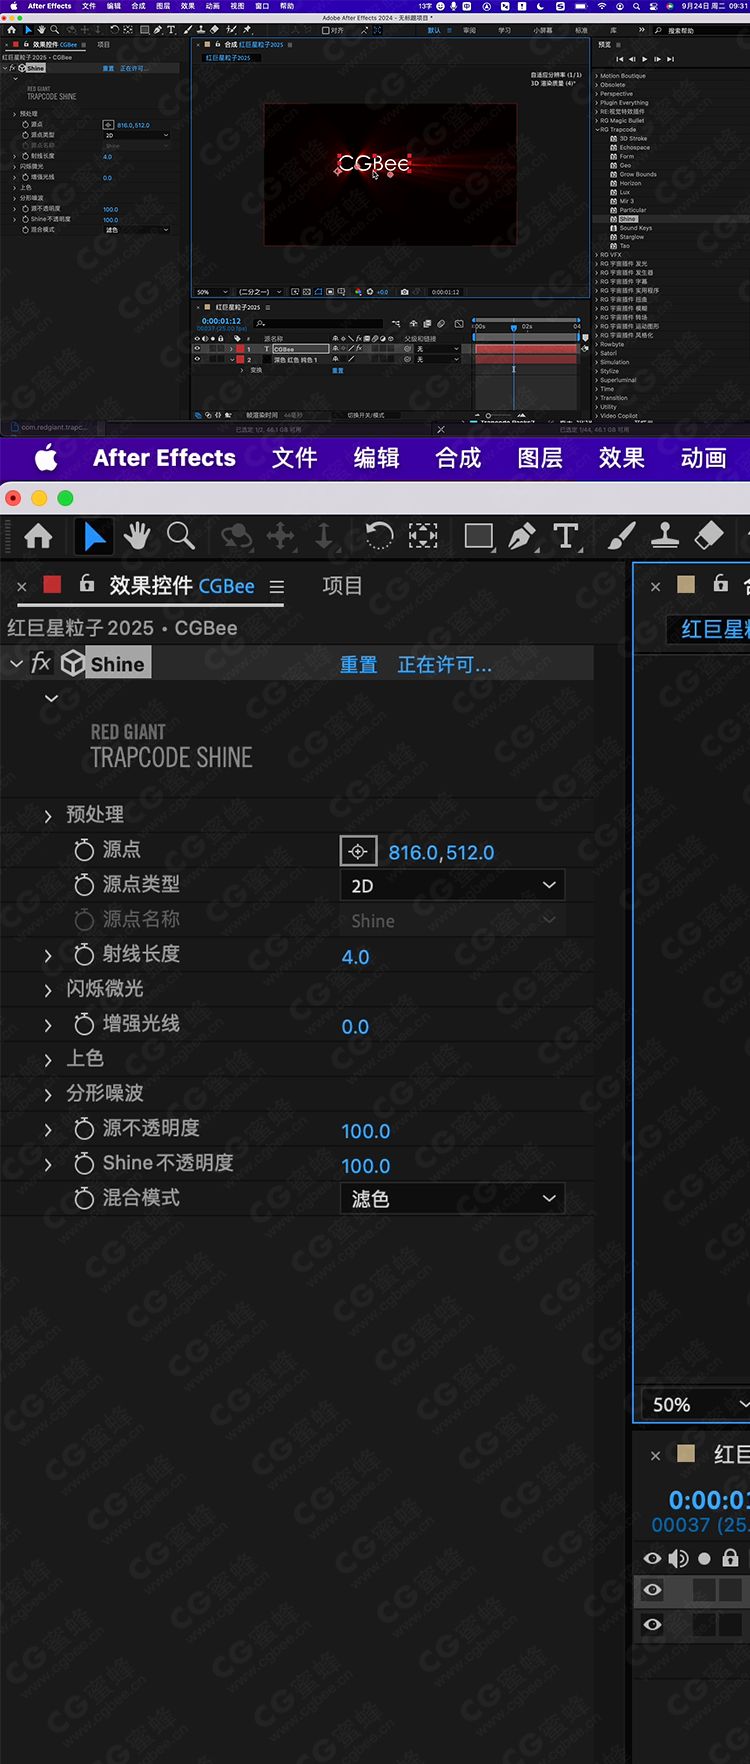Select the Zoom magnifier tool in enlarged toolbar
Screen dimensions: 750x1764
(181, 536)
